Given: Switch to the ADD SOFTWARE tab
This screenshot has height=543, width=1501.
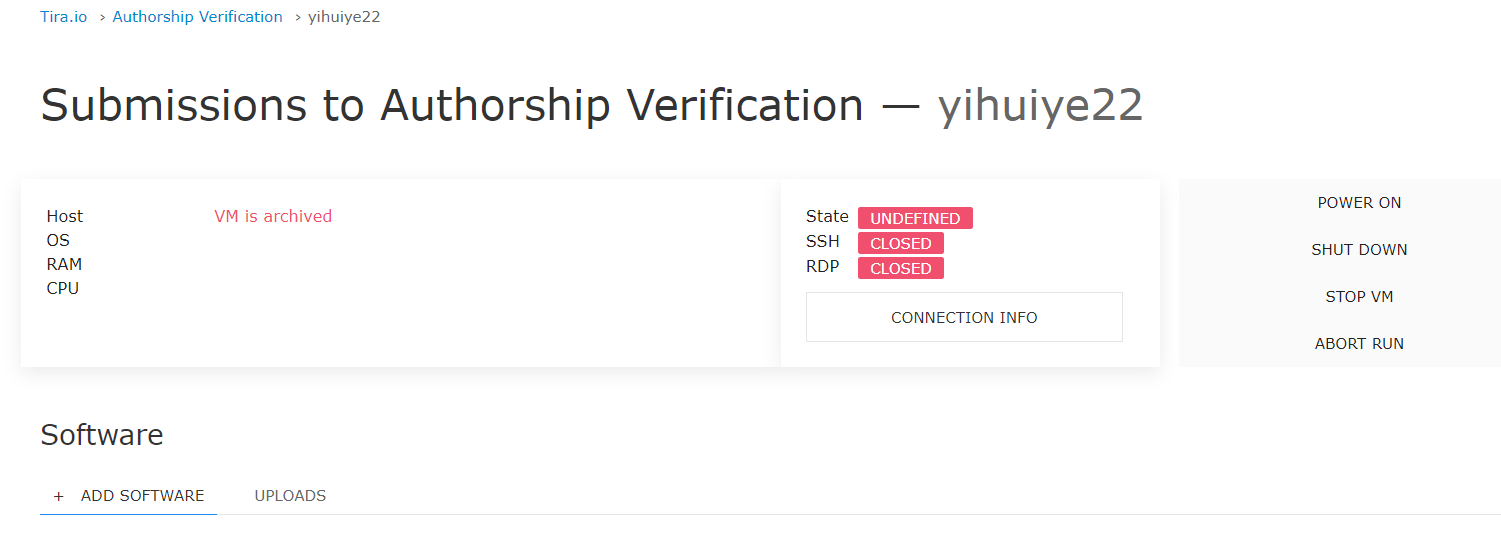Looking at the screenshot, I should pyautogui.click(x=128, y=496).
